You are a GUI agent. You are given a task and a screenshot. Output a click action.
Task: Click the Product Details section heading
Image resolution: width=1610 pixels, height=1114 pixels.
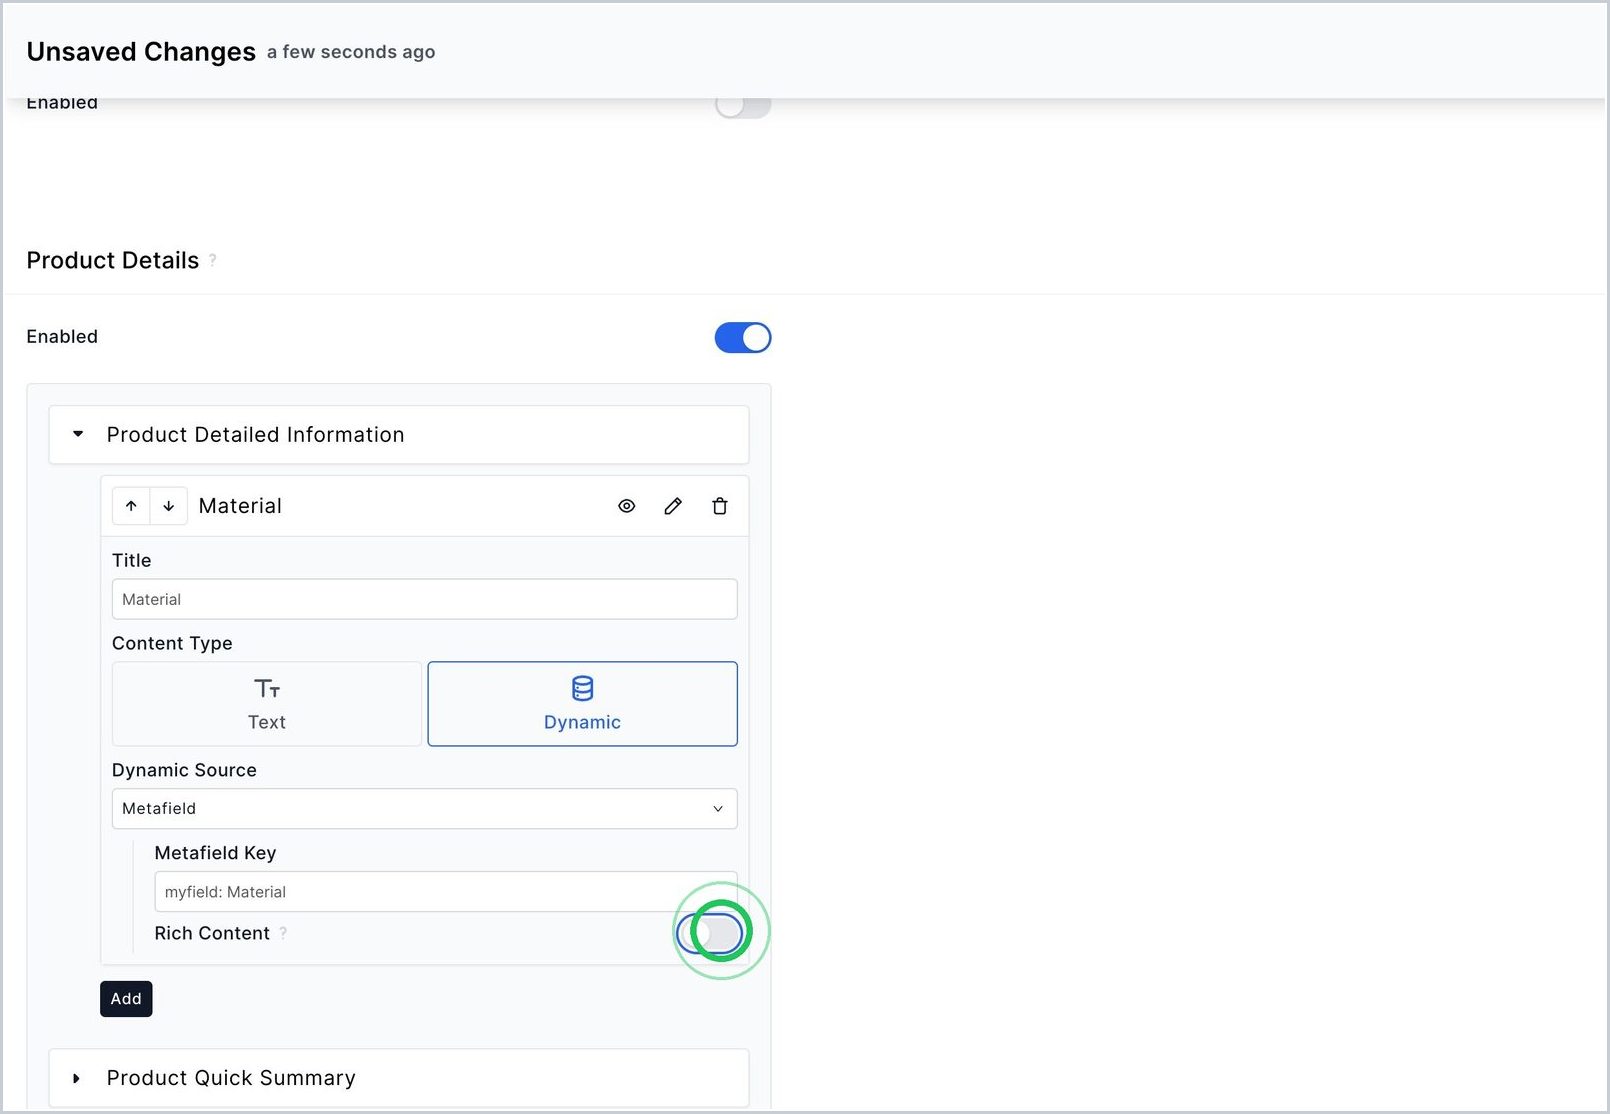pos(113,261)
